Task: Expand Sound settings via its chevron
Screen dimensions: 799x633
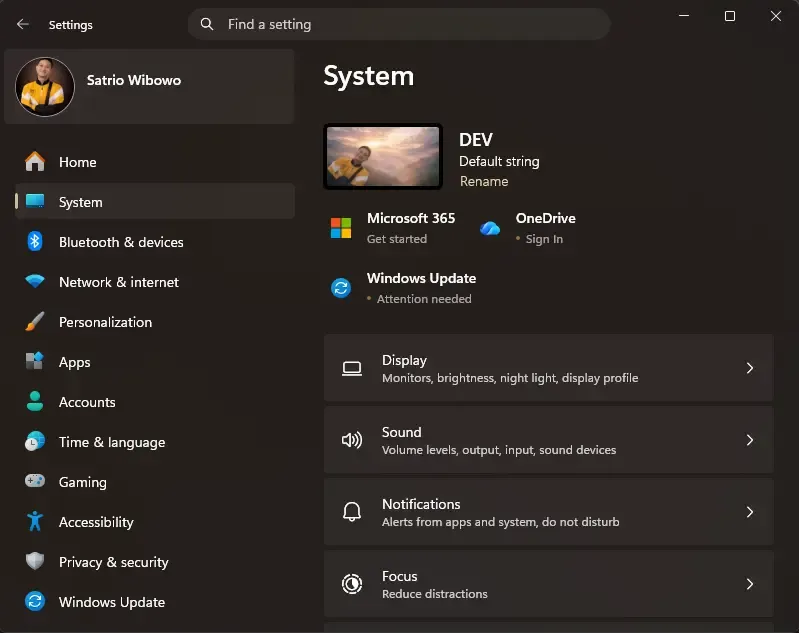Action: [750, 440]
